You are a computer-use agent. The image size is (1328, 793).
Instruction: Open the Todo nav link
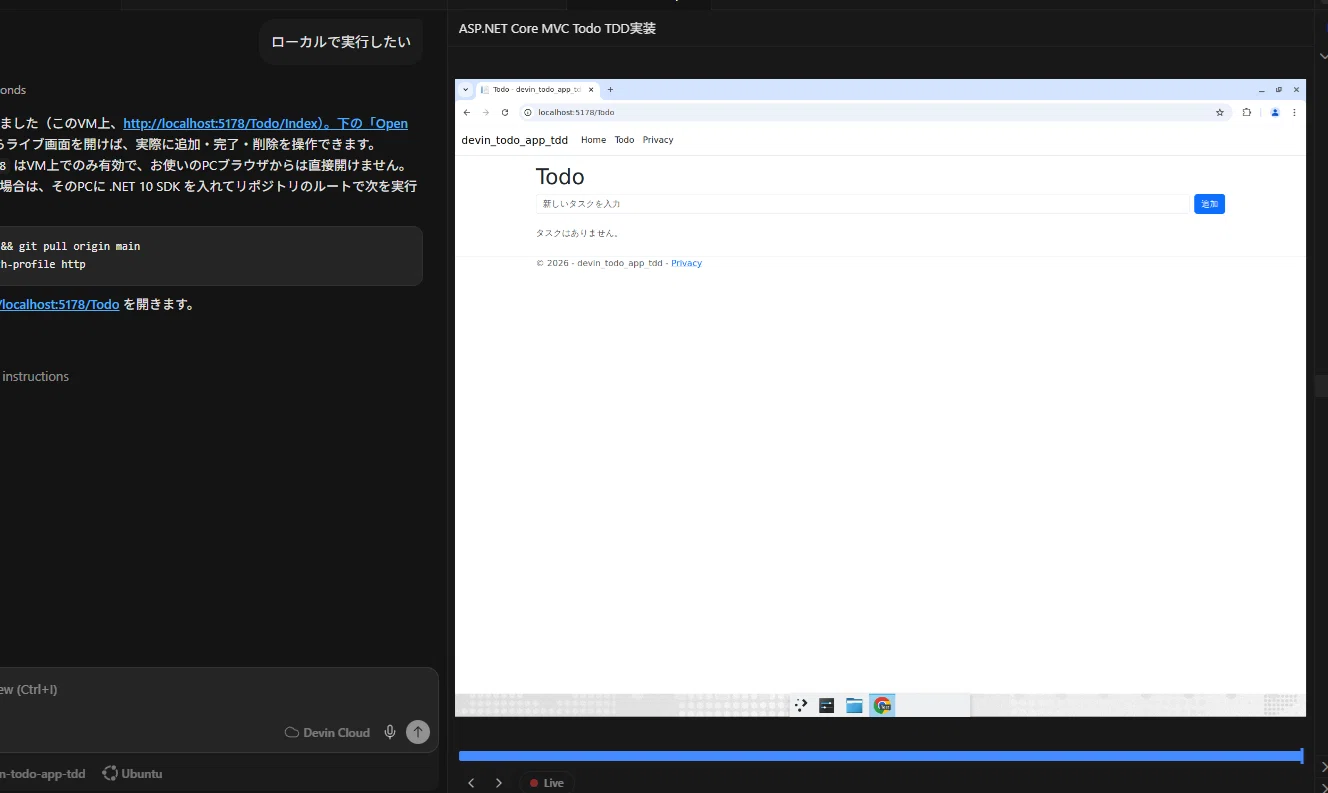[624, 140]
